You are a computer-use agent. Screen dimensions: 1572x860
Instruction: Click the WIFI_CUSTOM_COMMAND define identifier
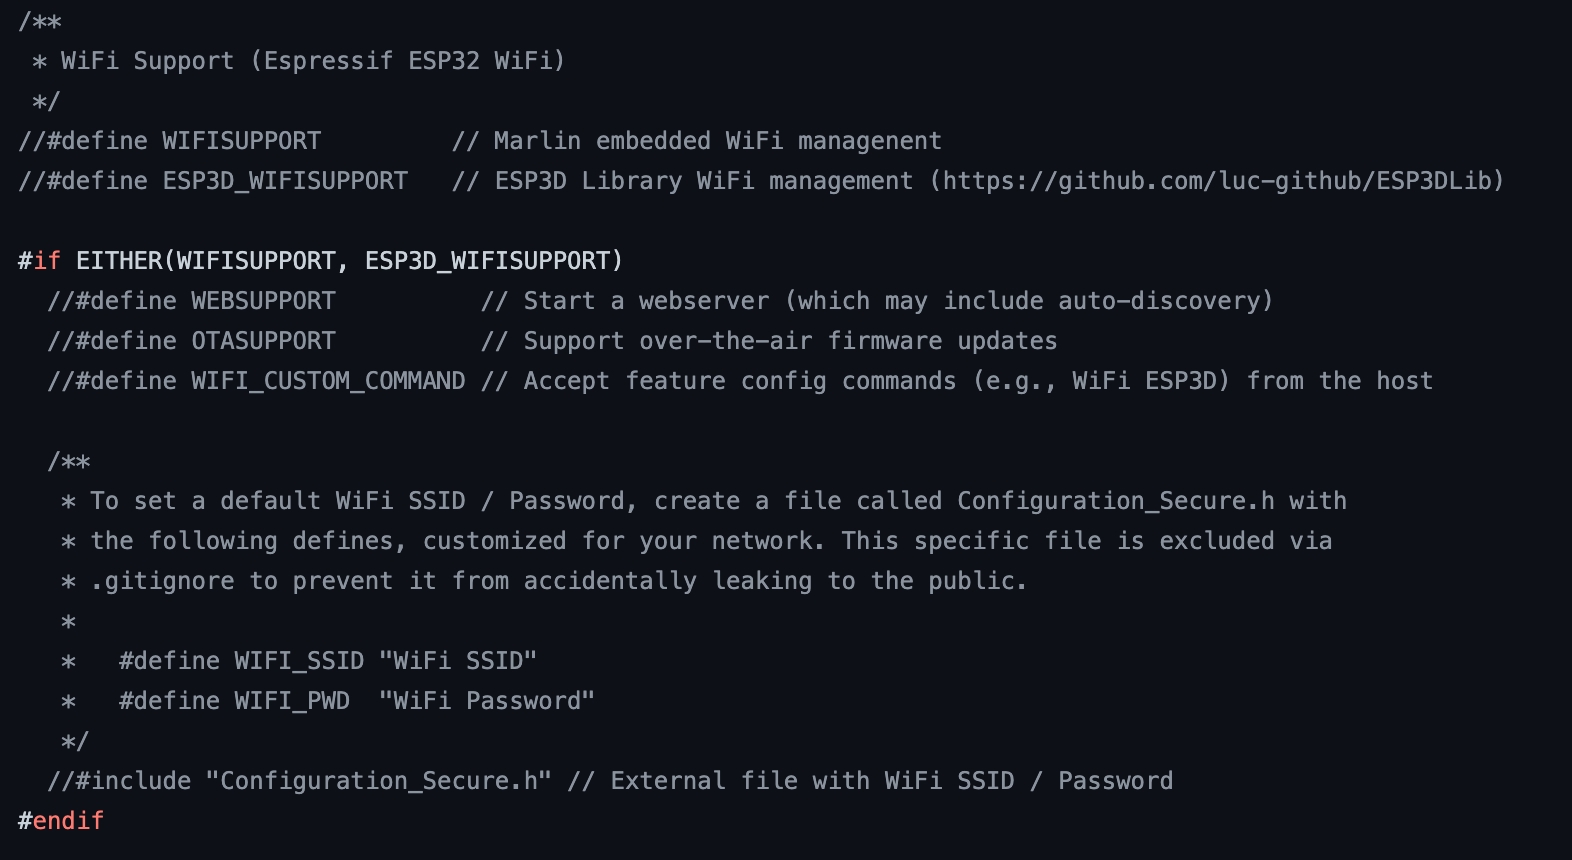(328, 381)
